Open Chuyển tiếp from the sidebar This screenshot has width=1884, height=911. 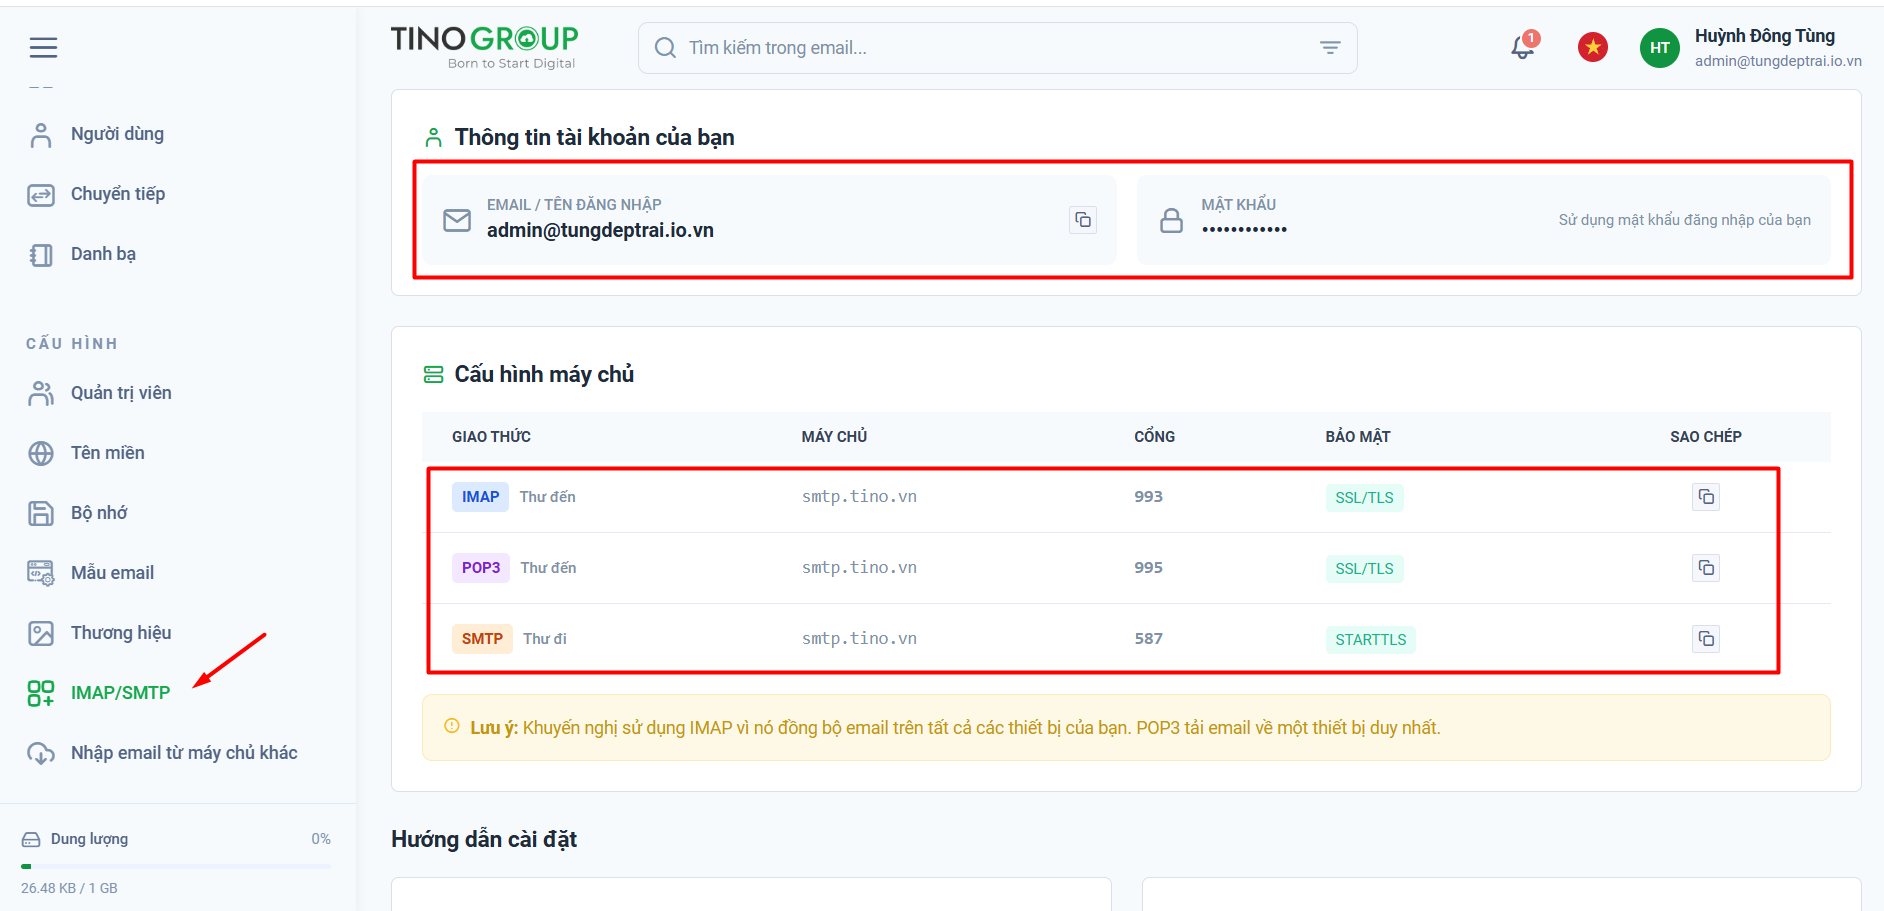pos(41,194)
